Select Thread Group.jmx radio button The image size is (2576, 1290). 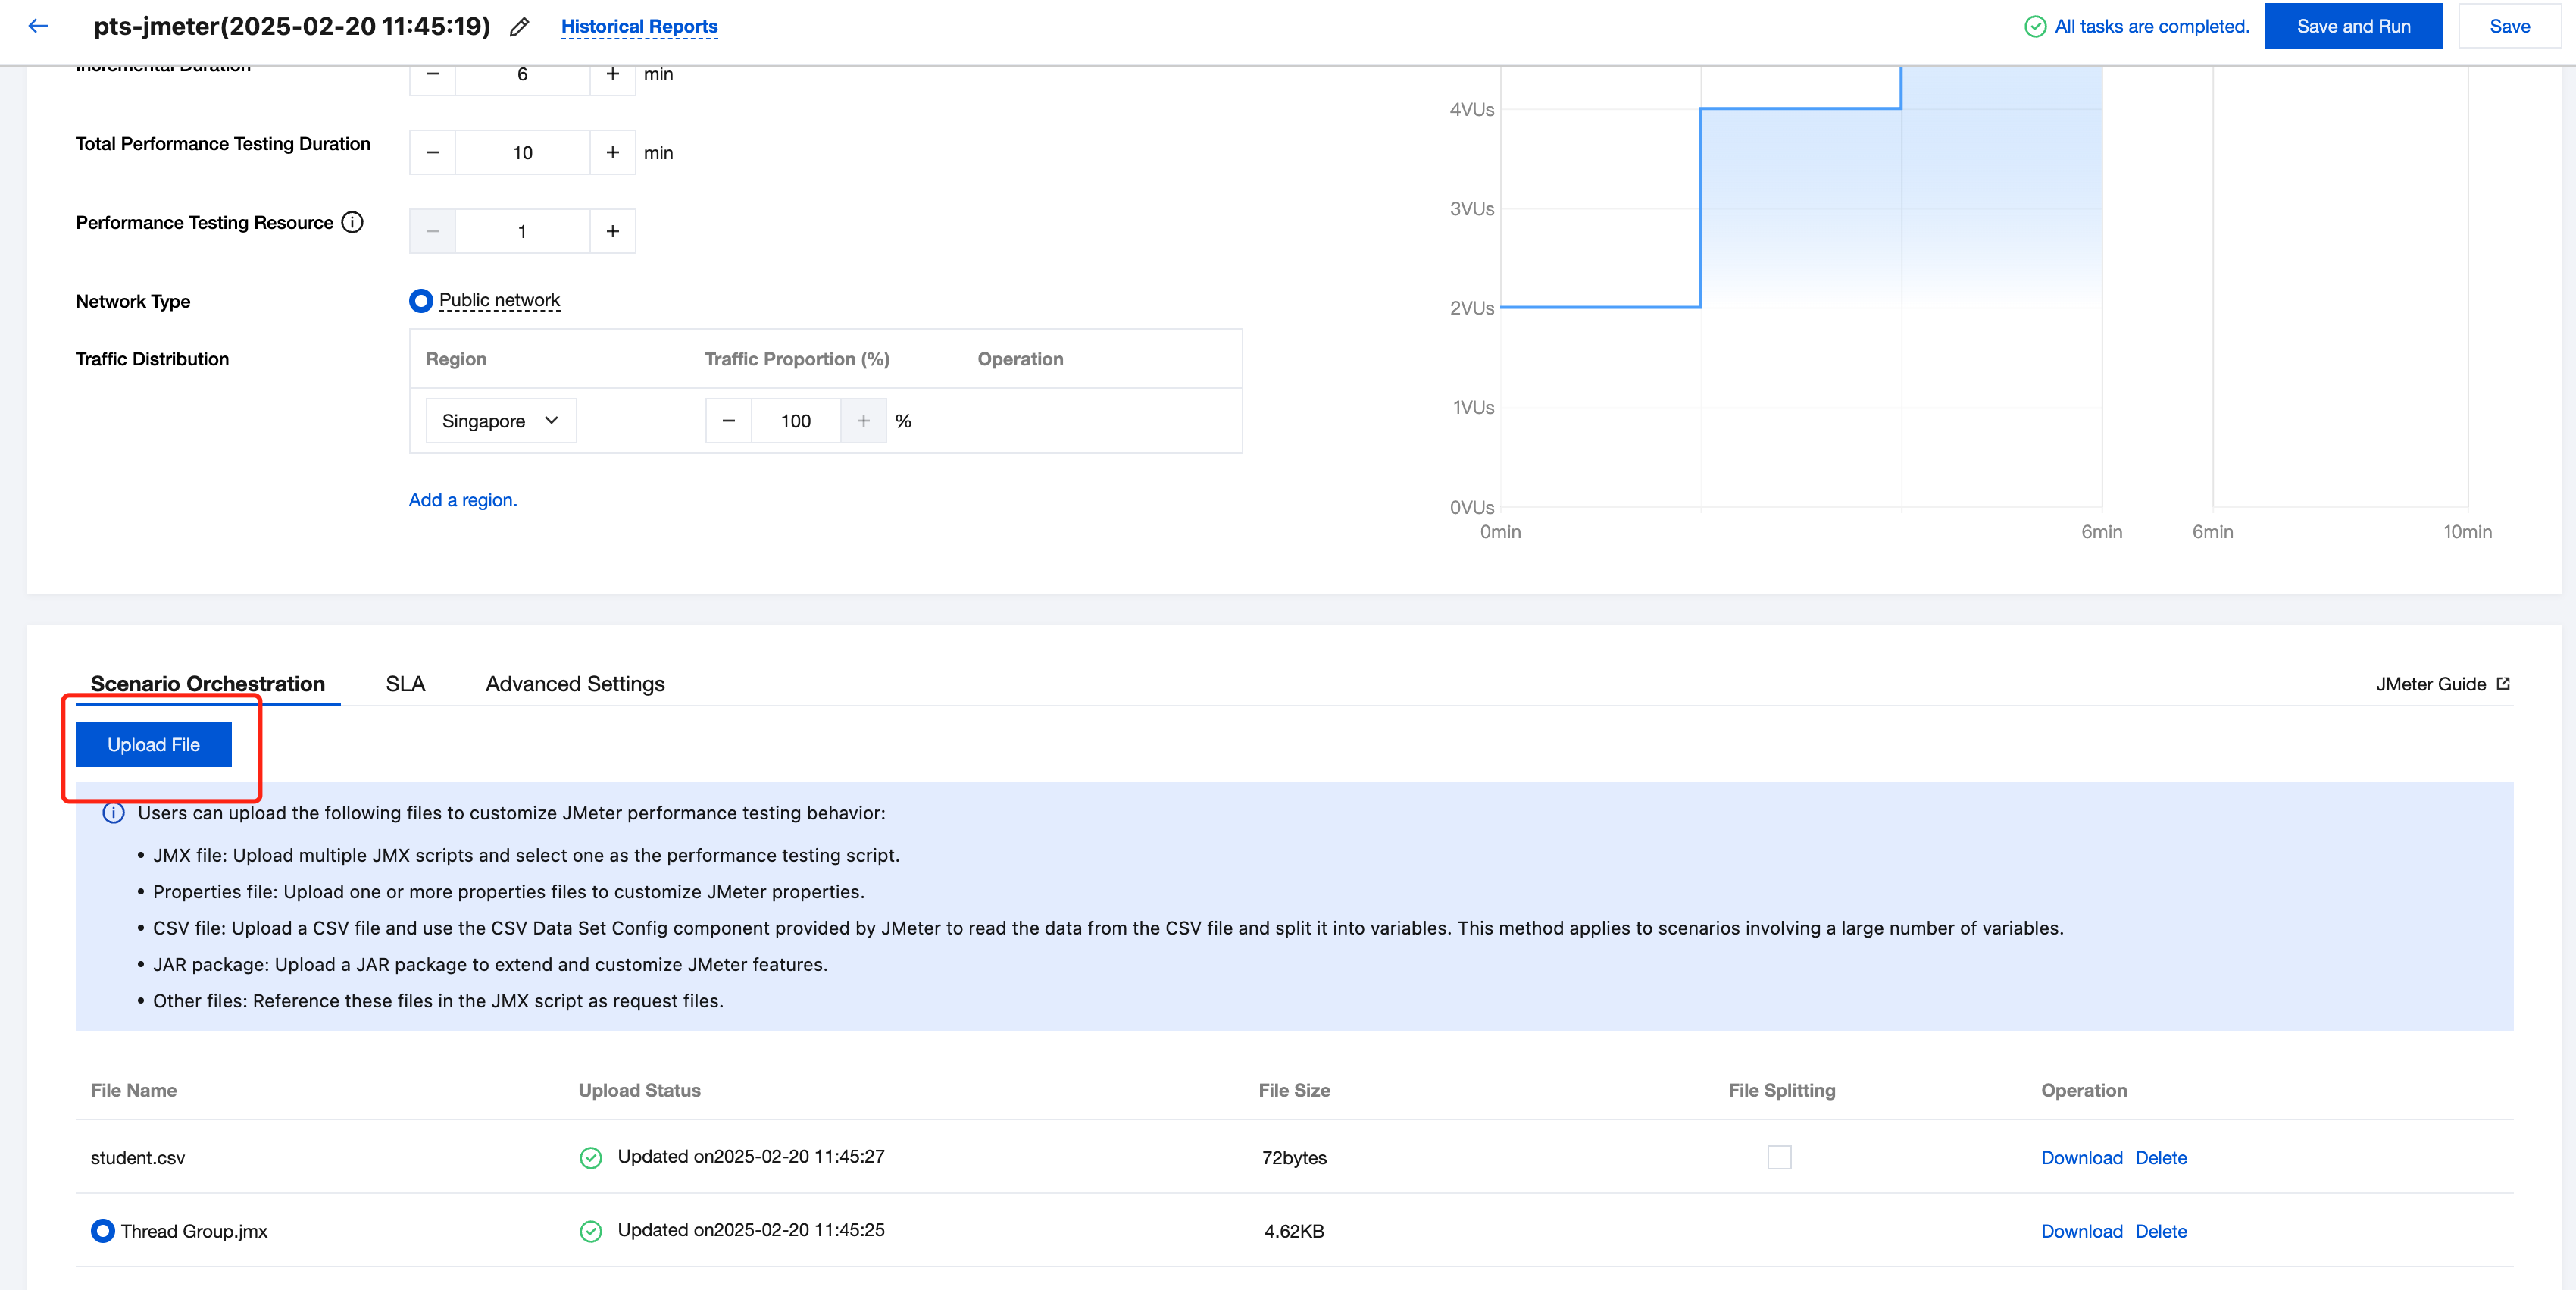pyautogui.click(x=102, y=1231)
